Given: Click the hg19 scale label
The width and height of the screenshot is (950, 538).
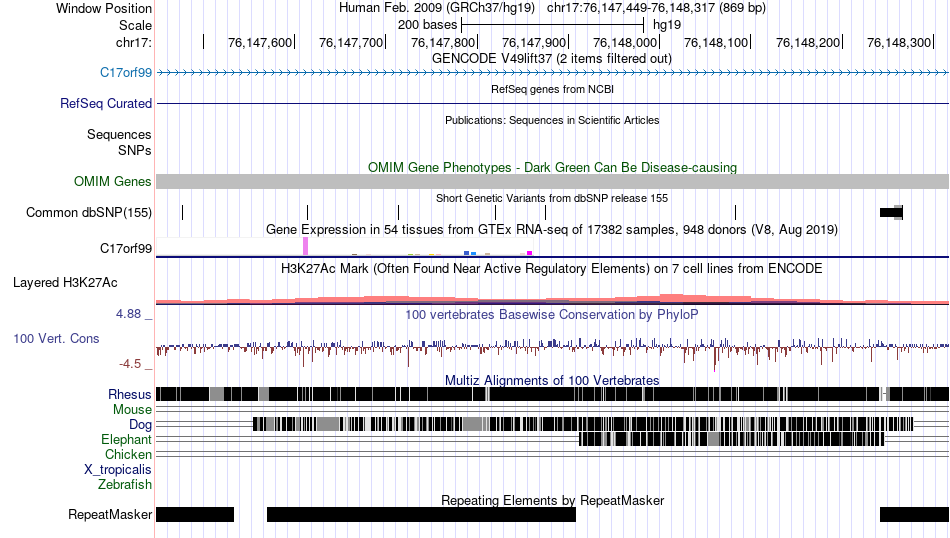Looking at the screenshot, I should (x=667, y=25).
